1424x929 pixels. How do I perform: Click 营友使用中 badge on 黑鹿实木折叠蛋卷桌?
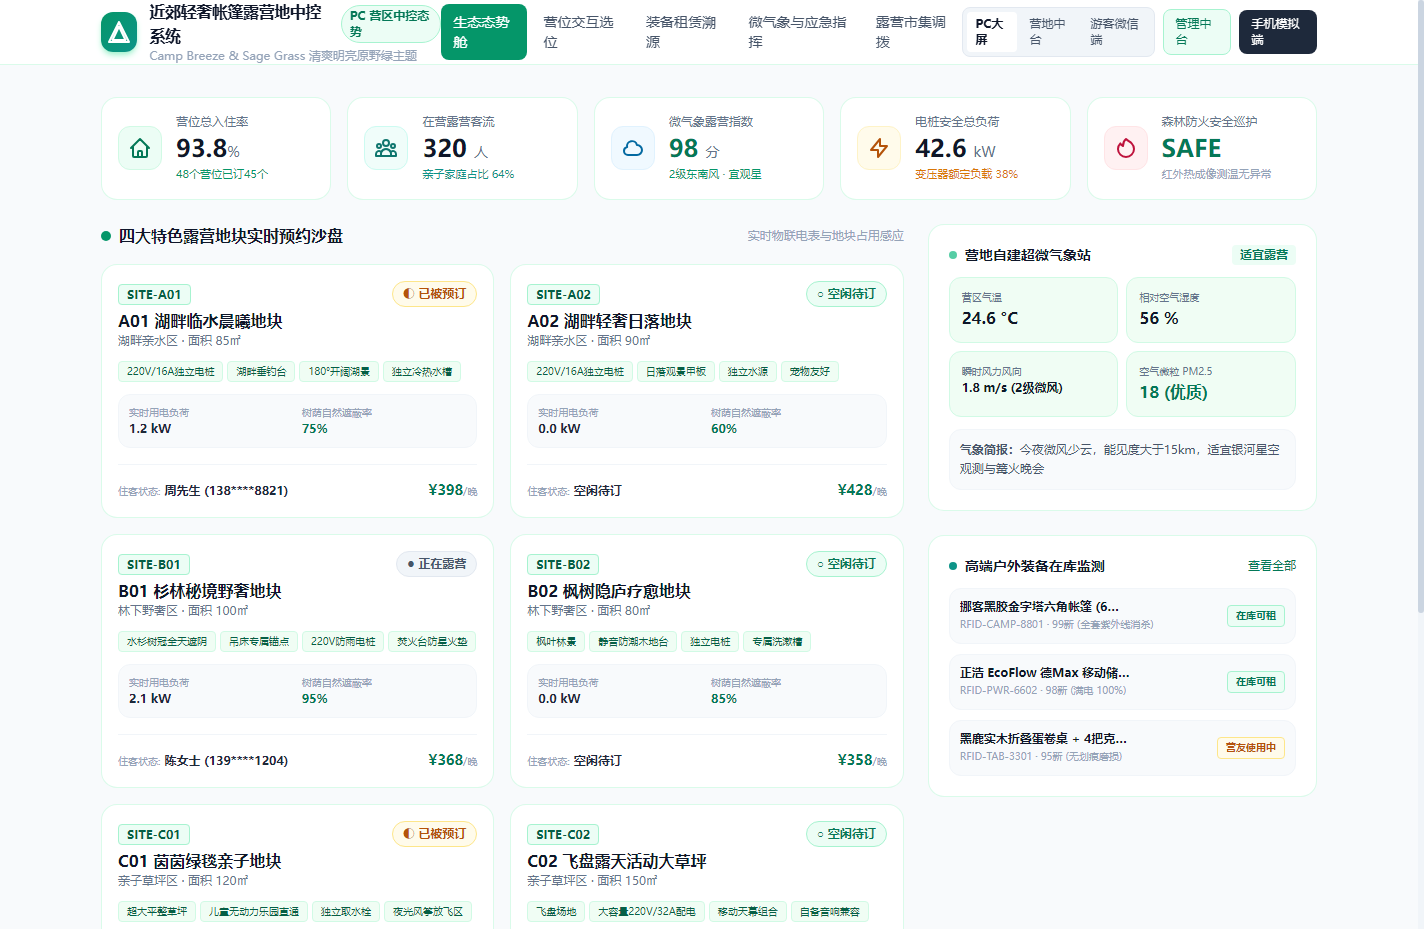coord(1251,748)
